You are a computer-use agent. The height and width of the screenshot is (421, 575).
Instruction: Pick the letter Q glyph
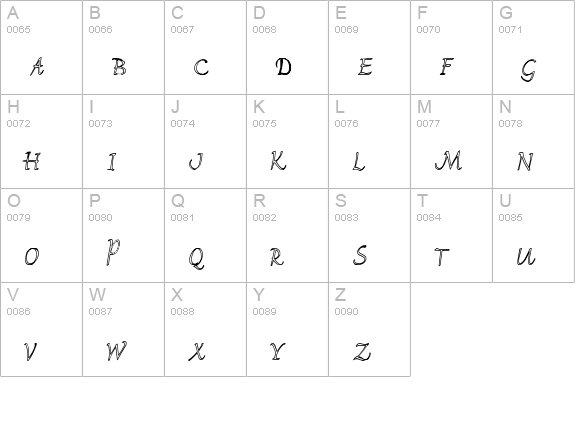tap(197, 258)
